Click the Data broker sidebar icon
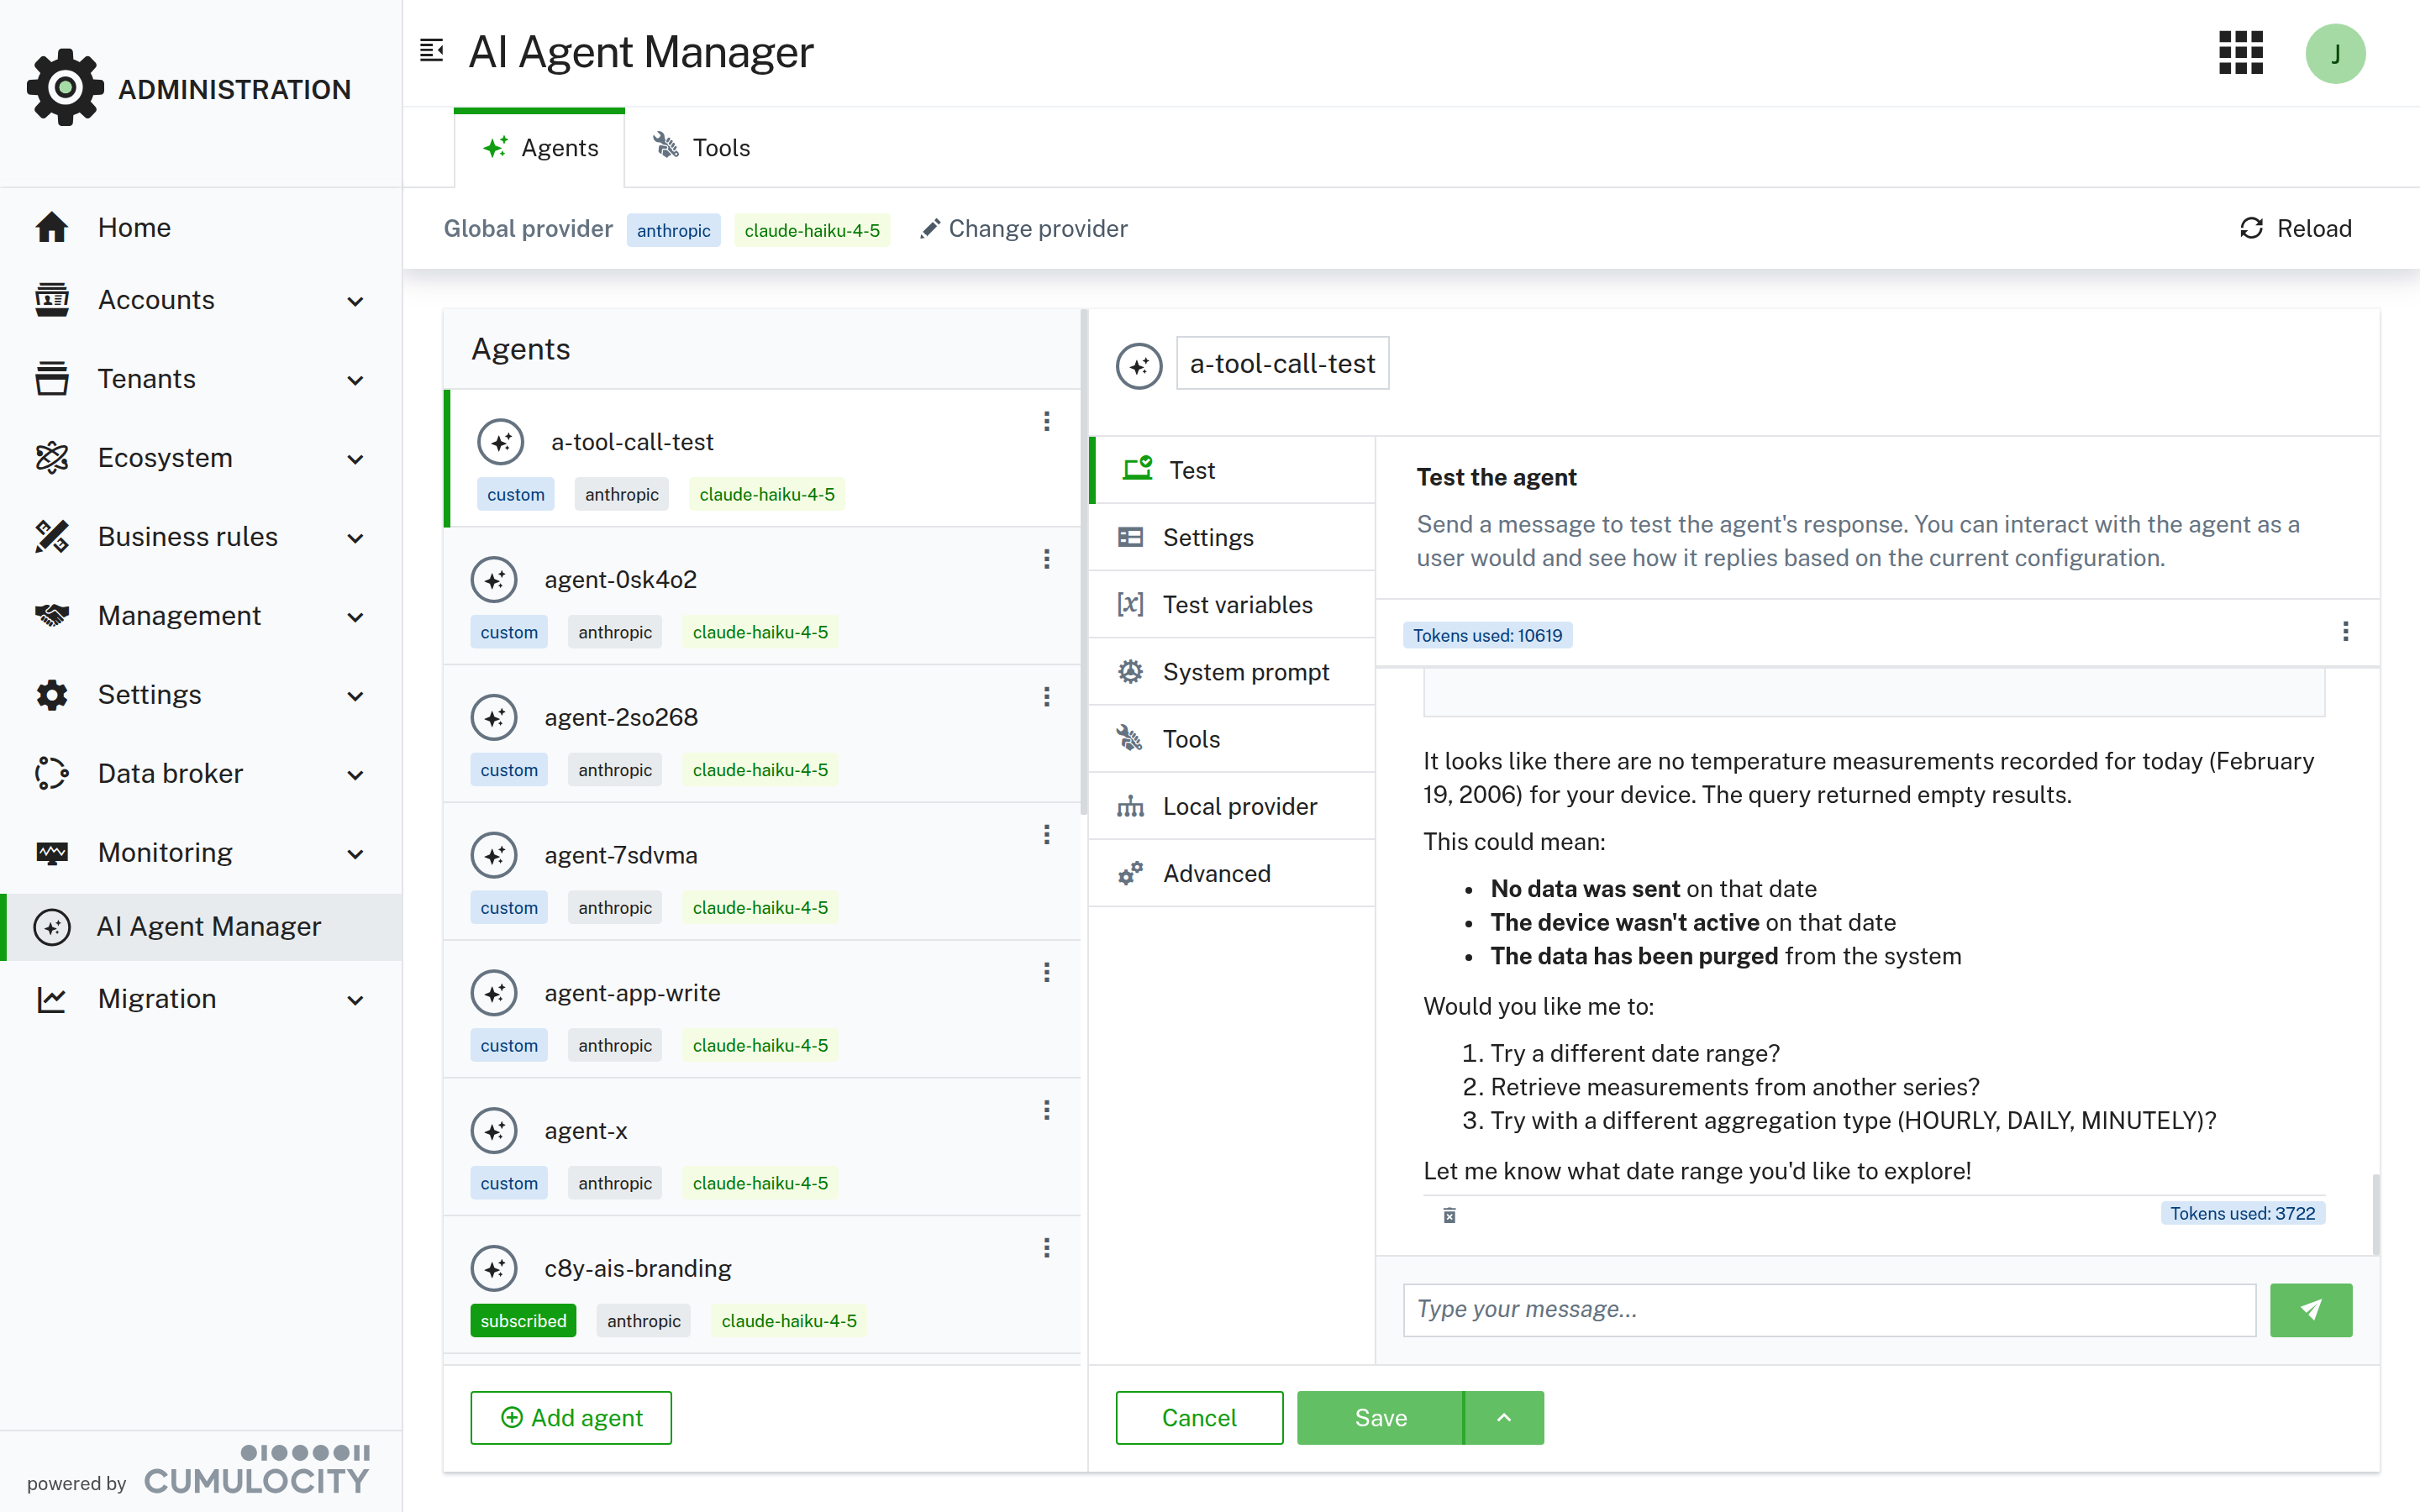2420x1512 pixels. pos(51,773)
